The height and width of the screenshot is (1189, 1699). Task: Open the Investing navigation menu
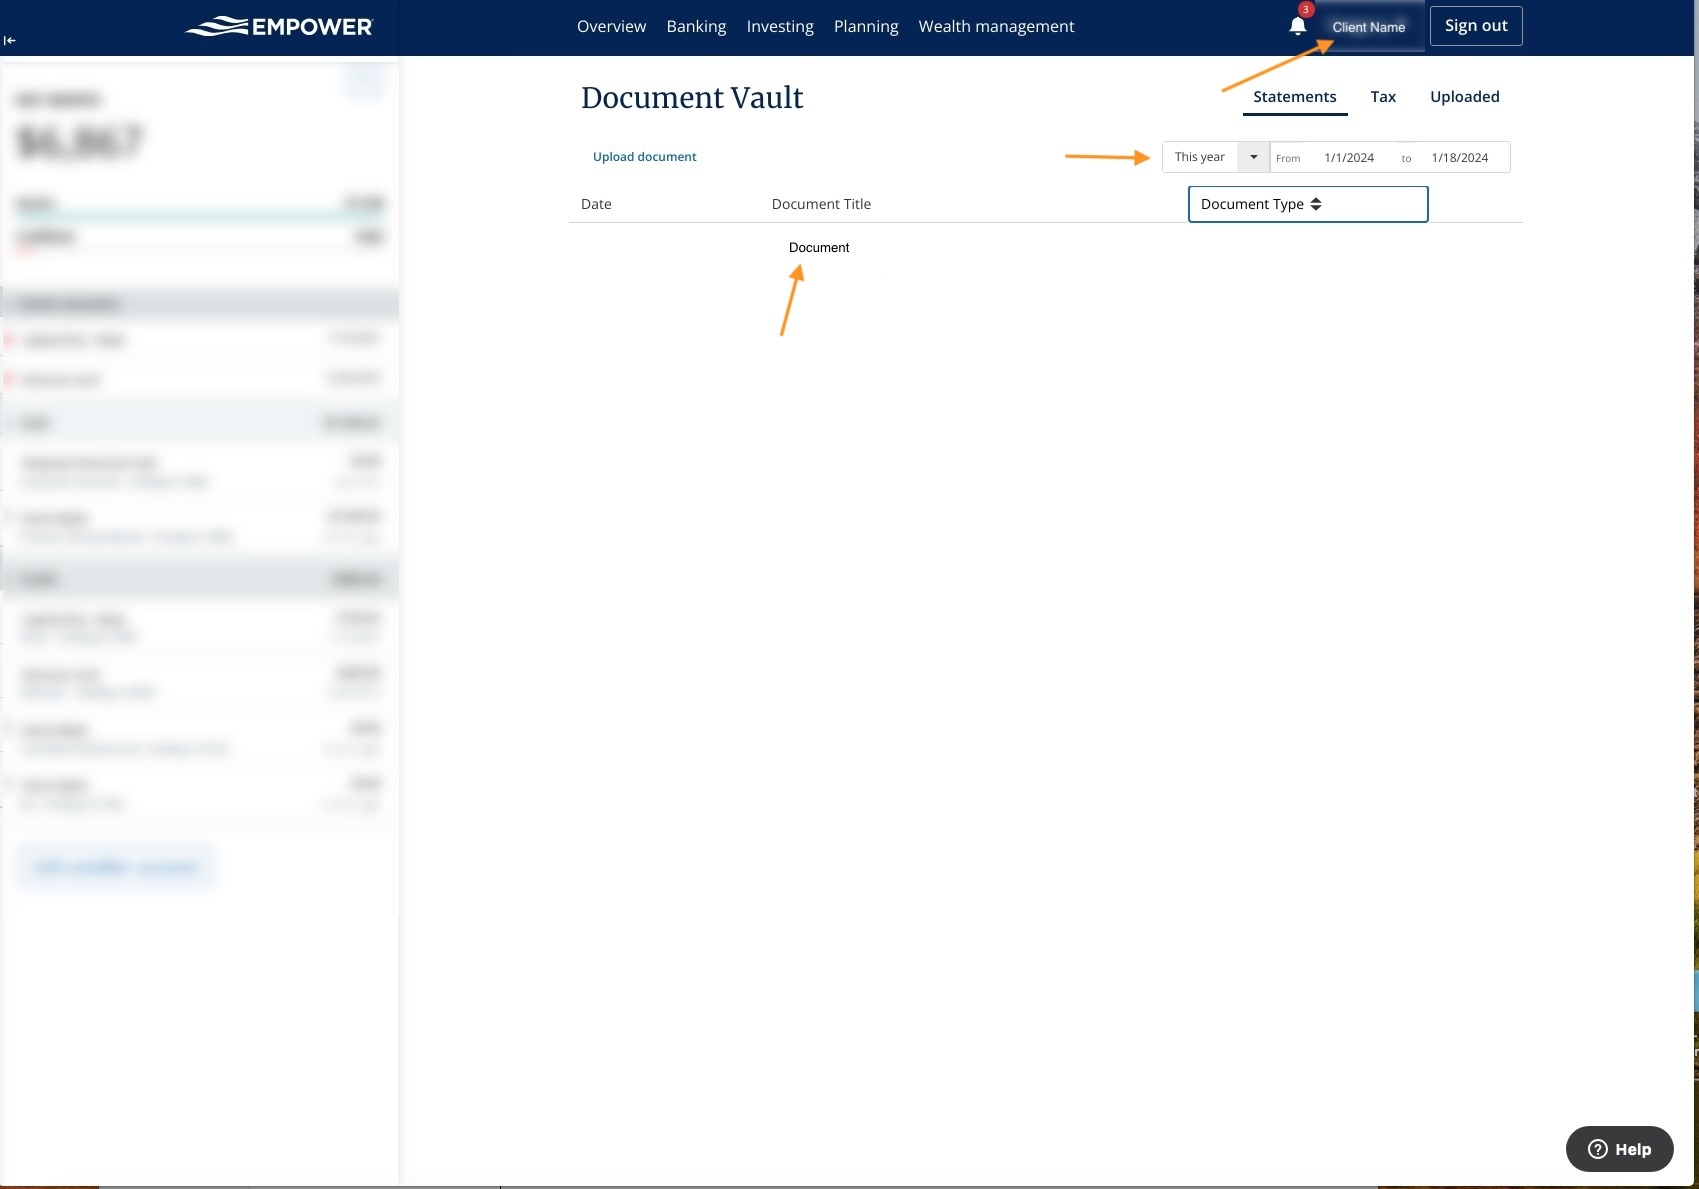tap(779, 26)
